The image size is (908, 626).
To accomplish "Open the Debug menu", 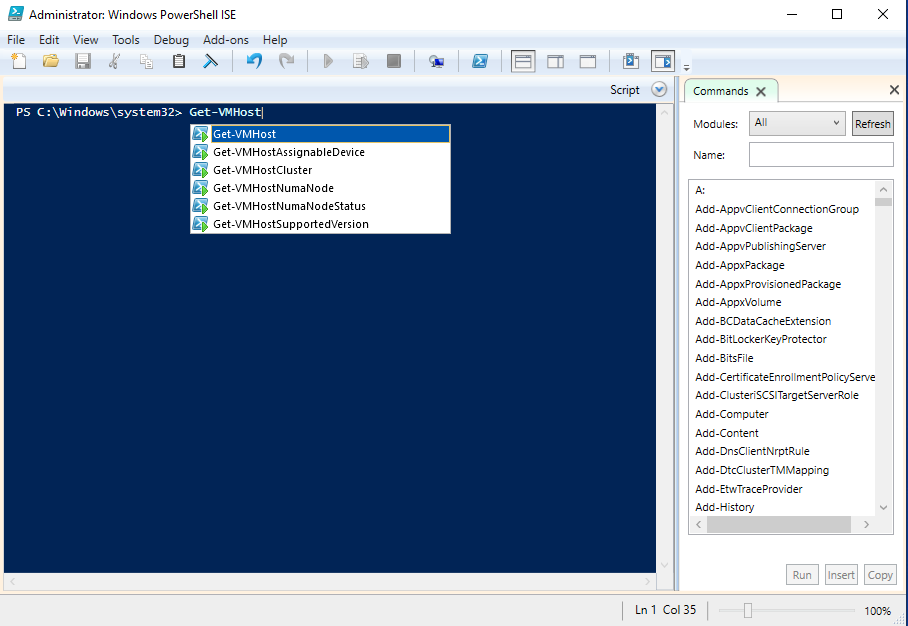I will pyautogui.click(x=170, y=40).
